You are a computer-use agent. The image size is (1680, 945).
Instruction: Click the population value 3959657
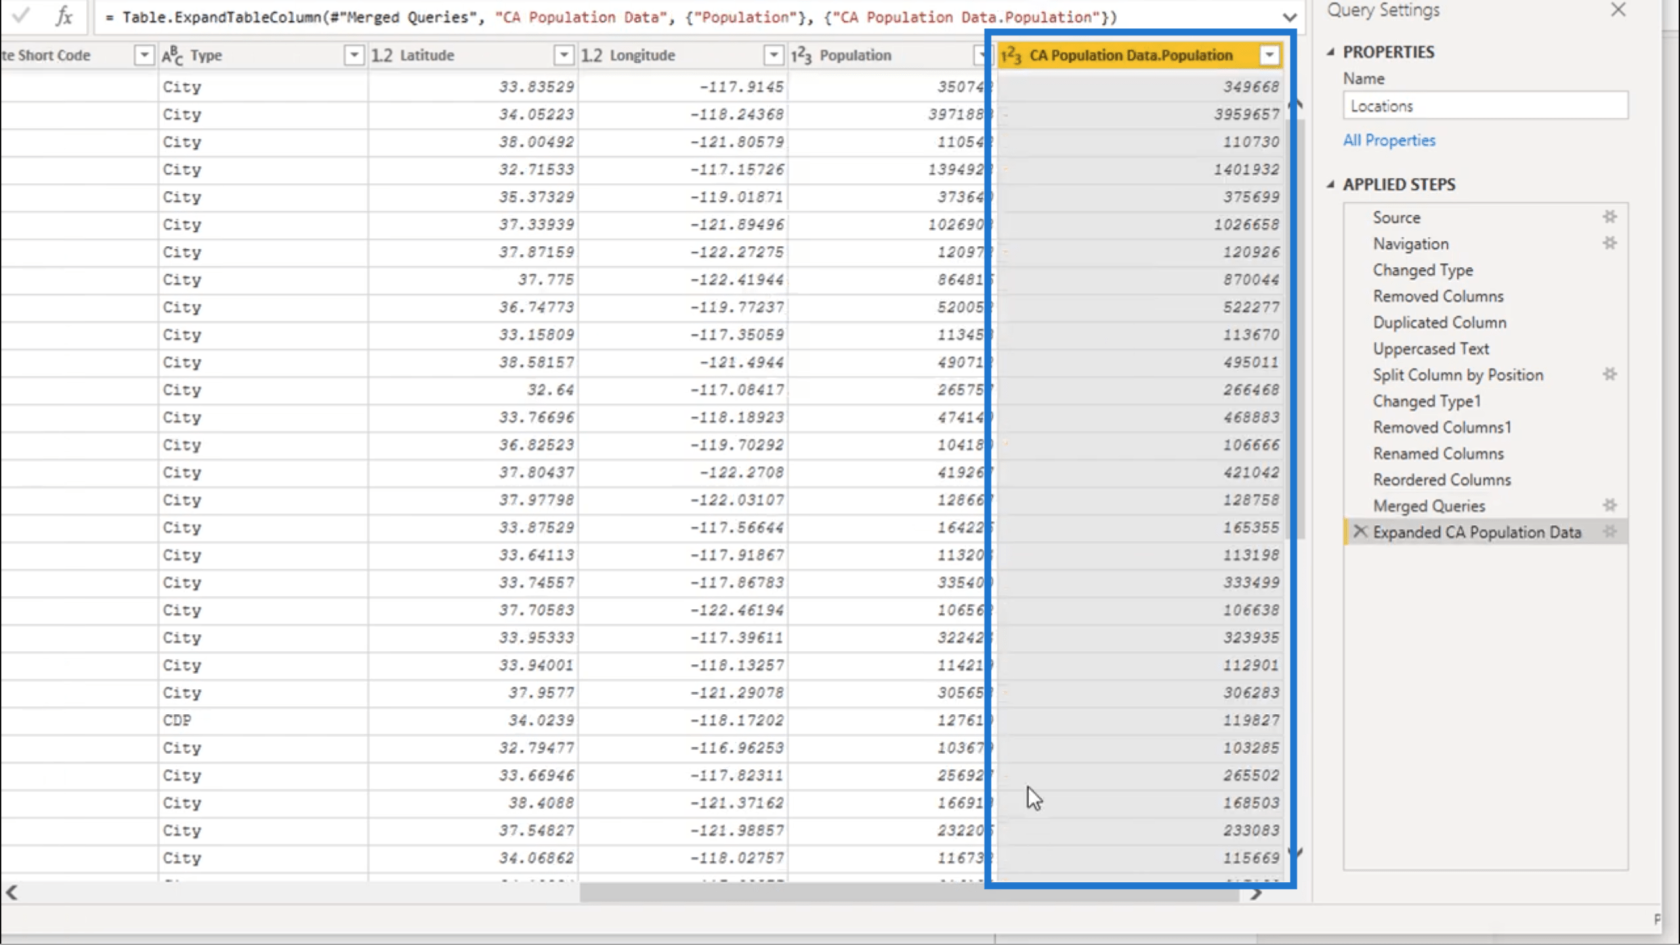(1246, 114)
